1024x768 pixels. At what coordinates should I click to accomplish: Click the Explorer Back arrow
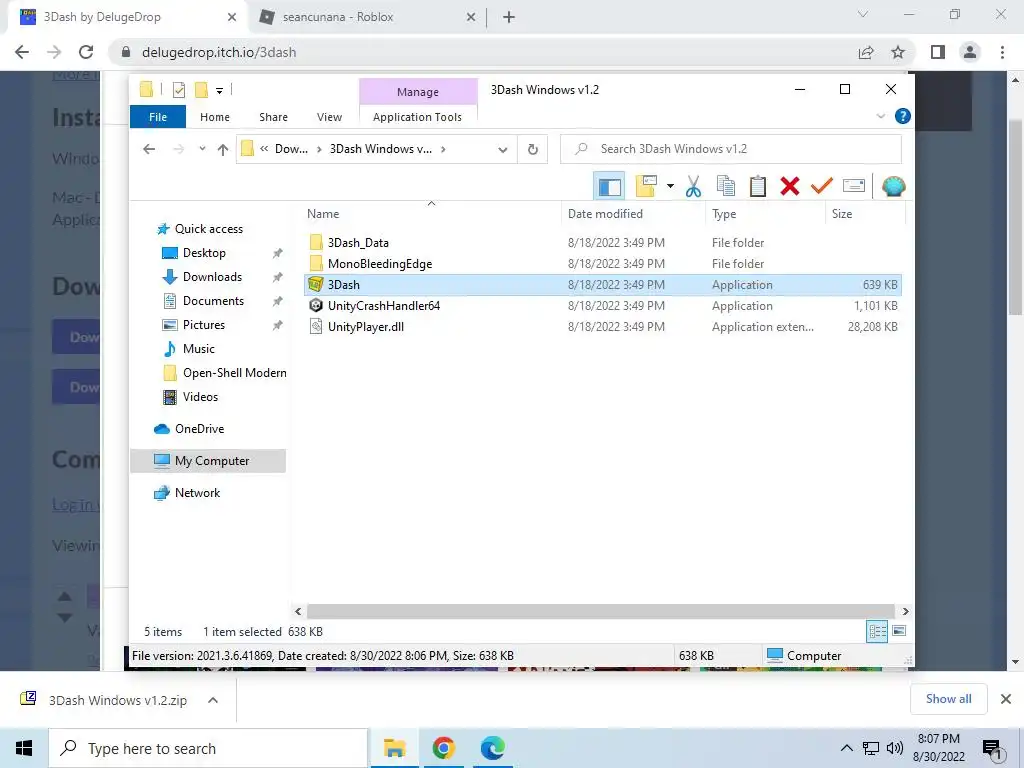coord(149,149)
